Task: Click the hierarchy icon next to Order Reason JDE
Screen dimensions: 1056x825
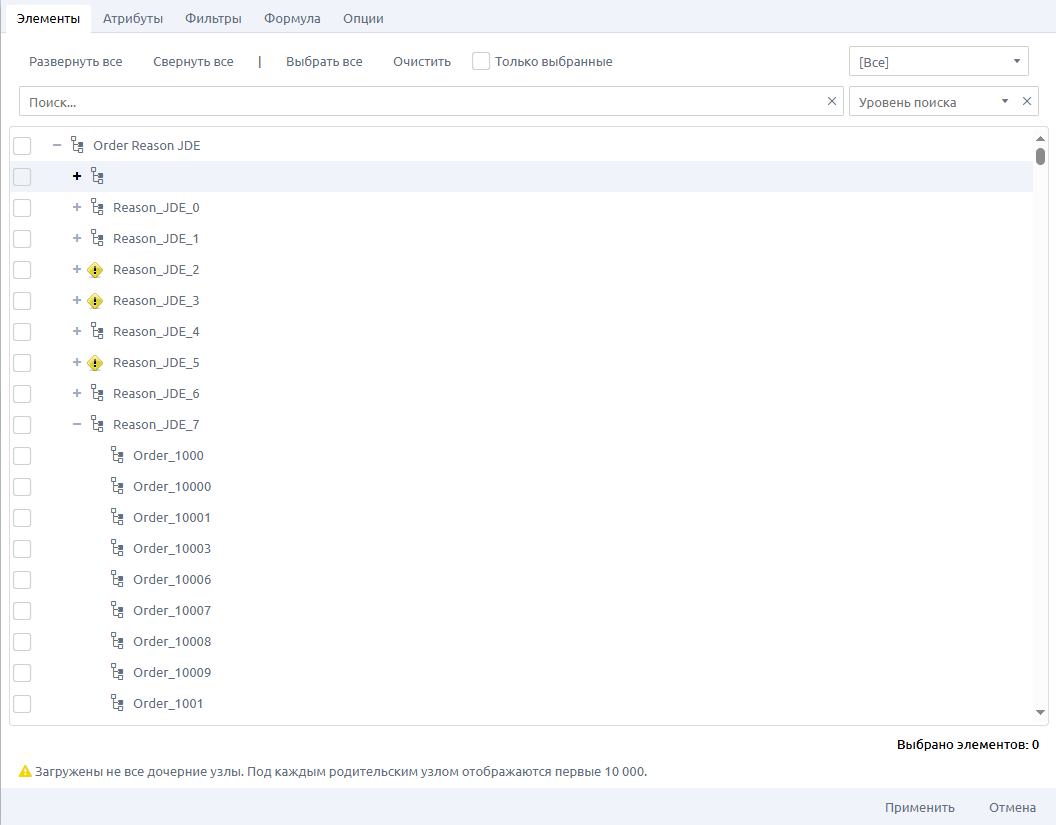Action: click(77, 146)
